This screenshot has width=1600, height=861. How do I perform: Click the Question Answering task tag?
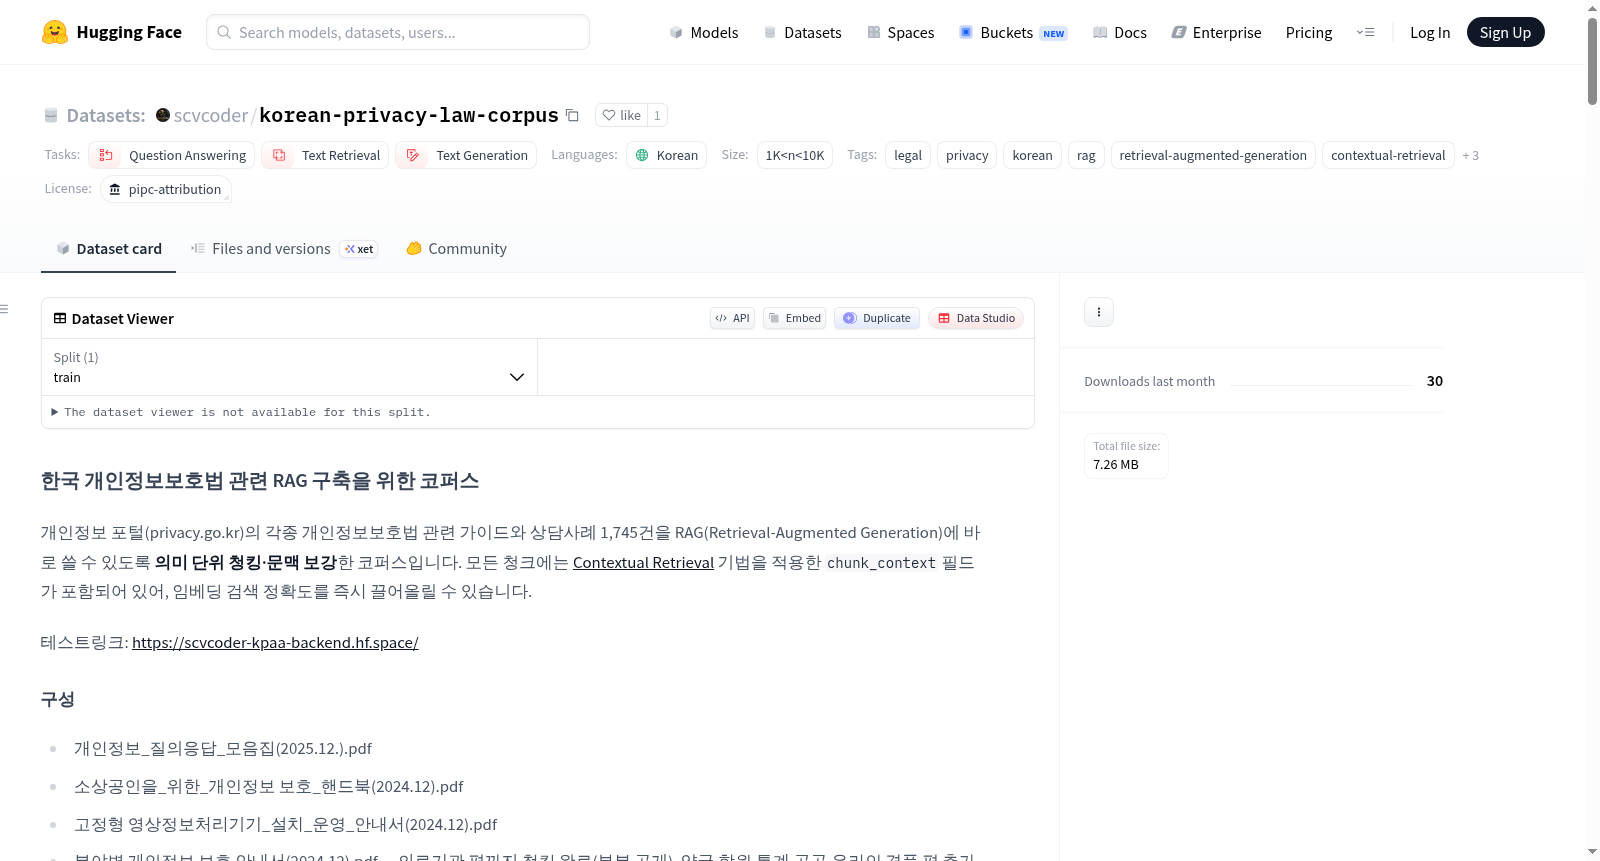coord(172,155)
